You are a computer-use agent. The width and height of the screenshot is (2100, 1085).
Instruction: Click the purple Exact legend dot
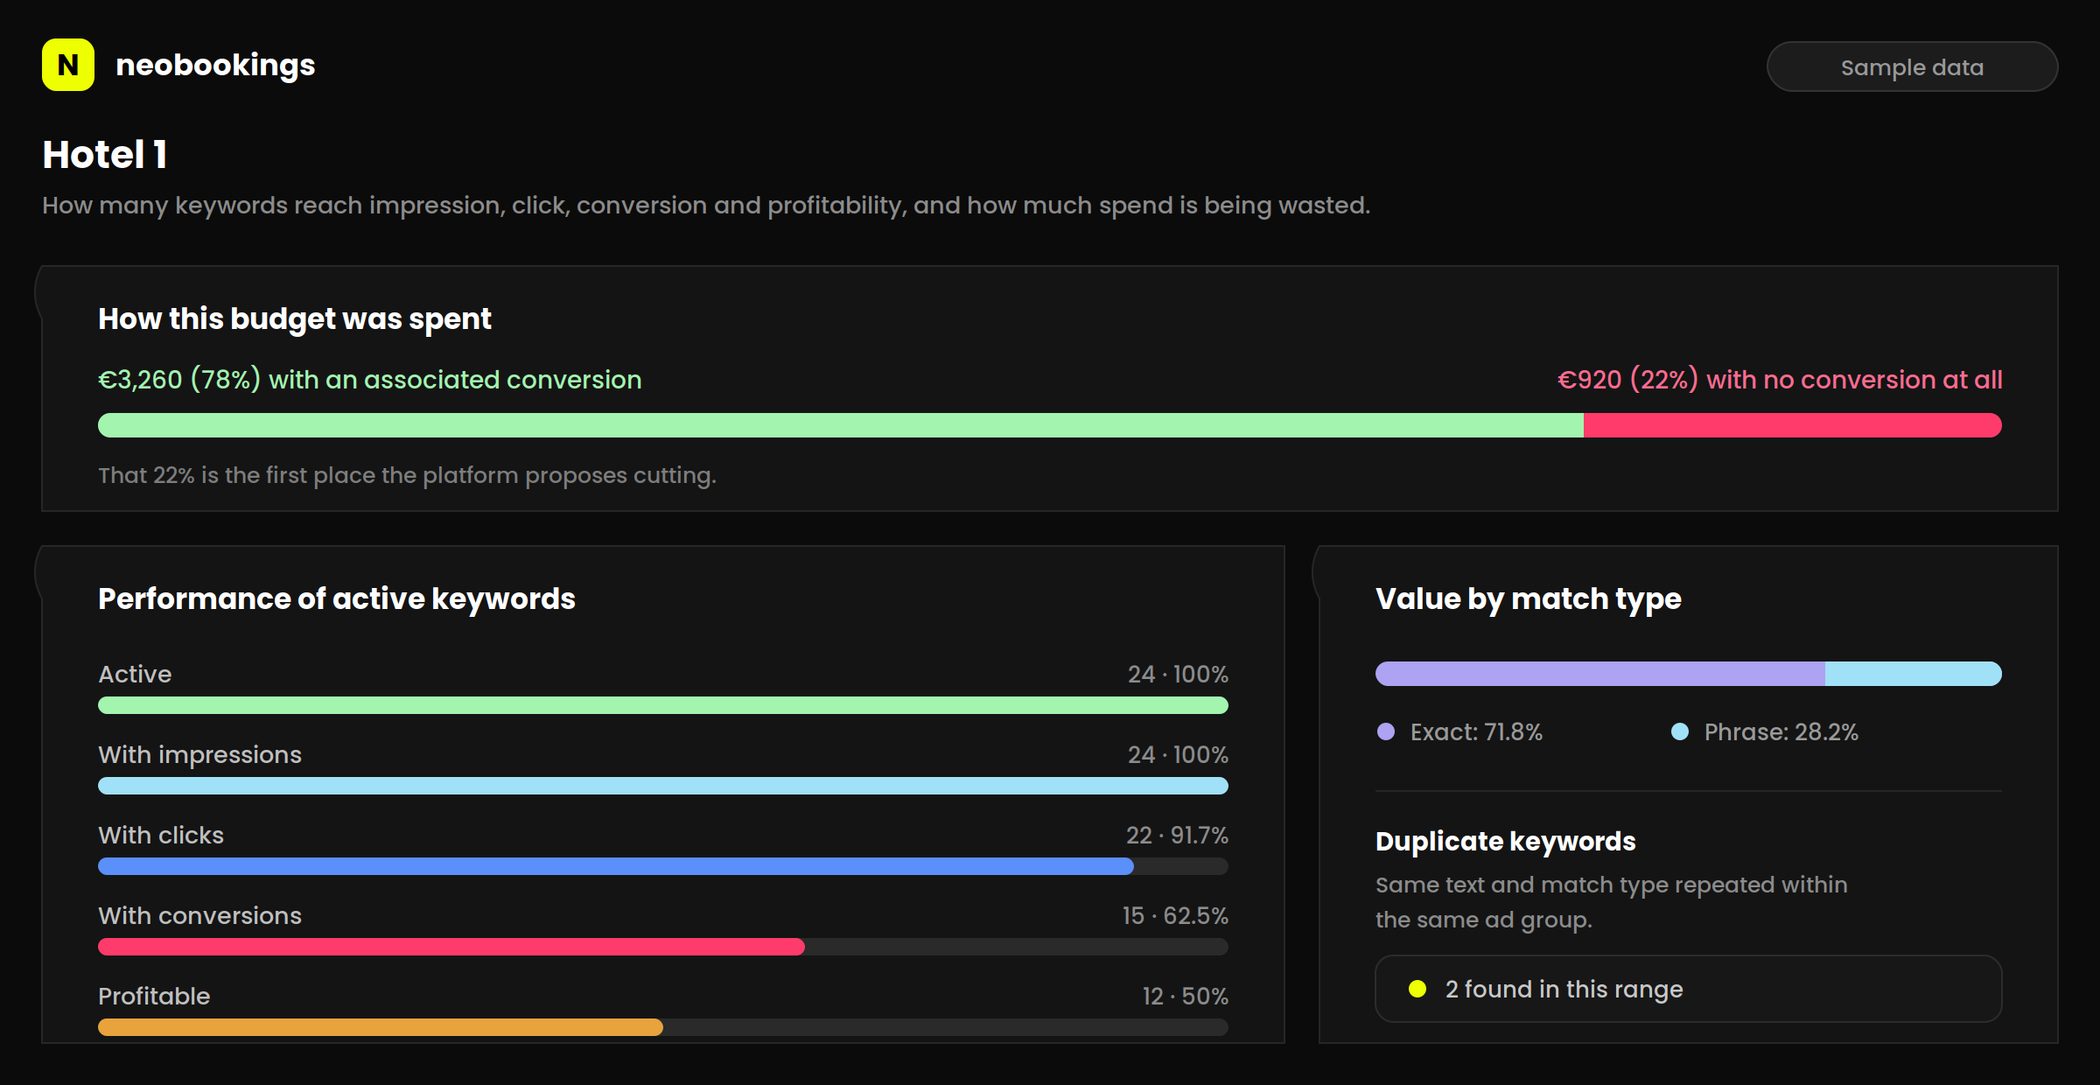click(1385, 732)
